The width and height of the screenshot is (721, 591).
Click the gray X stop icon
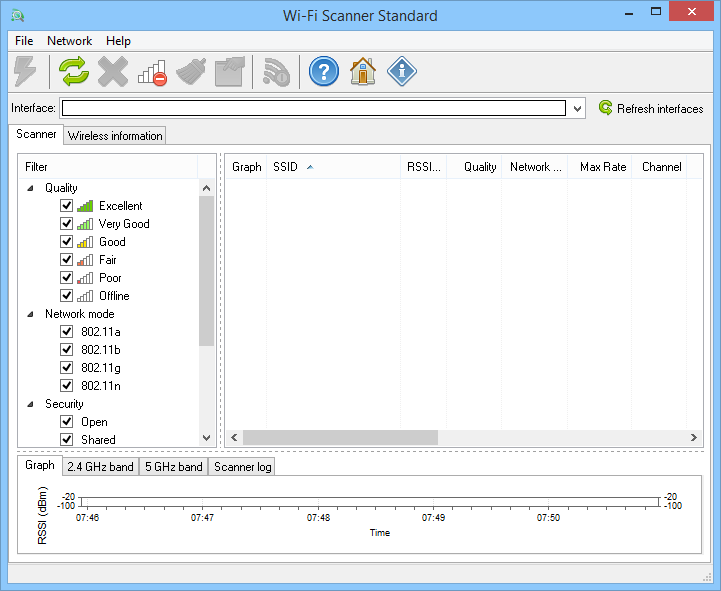113,71
